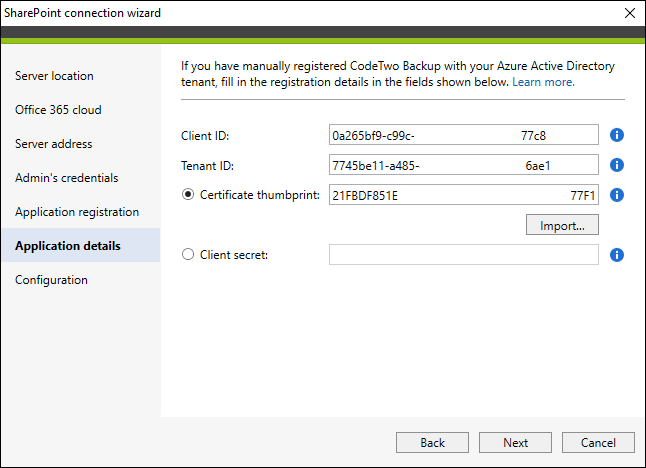The height and width of the screenshot is (468, 646).
Task: Proceed with the Next button
Action: 515,442
